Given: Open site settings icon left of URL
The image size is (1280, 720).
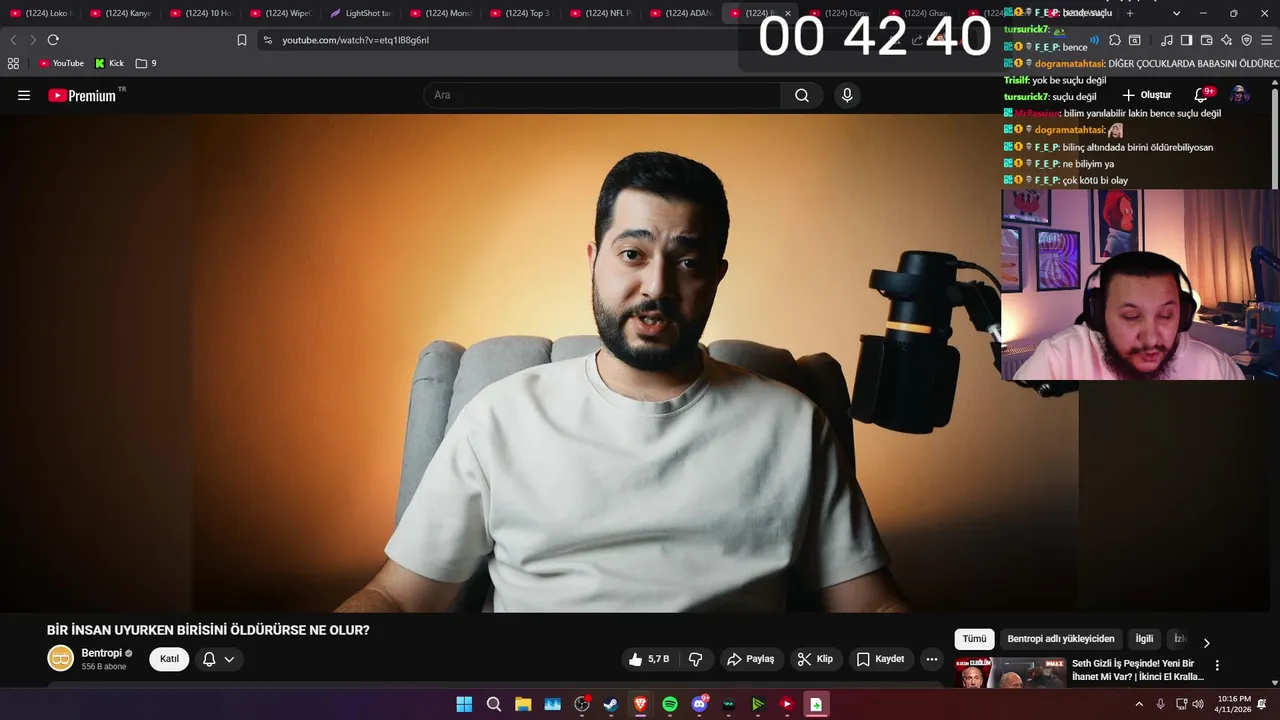Looking at the screenshot, I should coord(267,40).
